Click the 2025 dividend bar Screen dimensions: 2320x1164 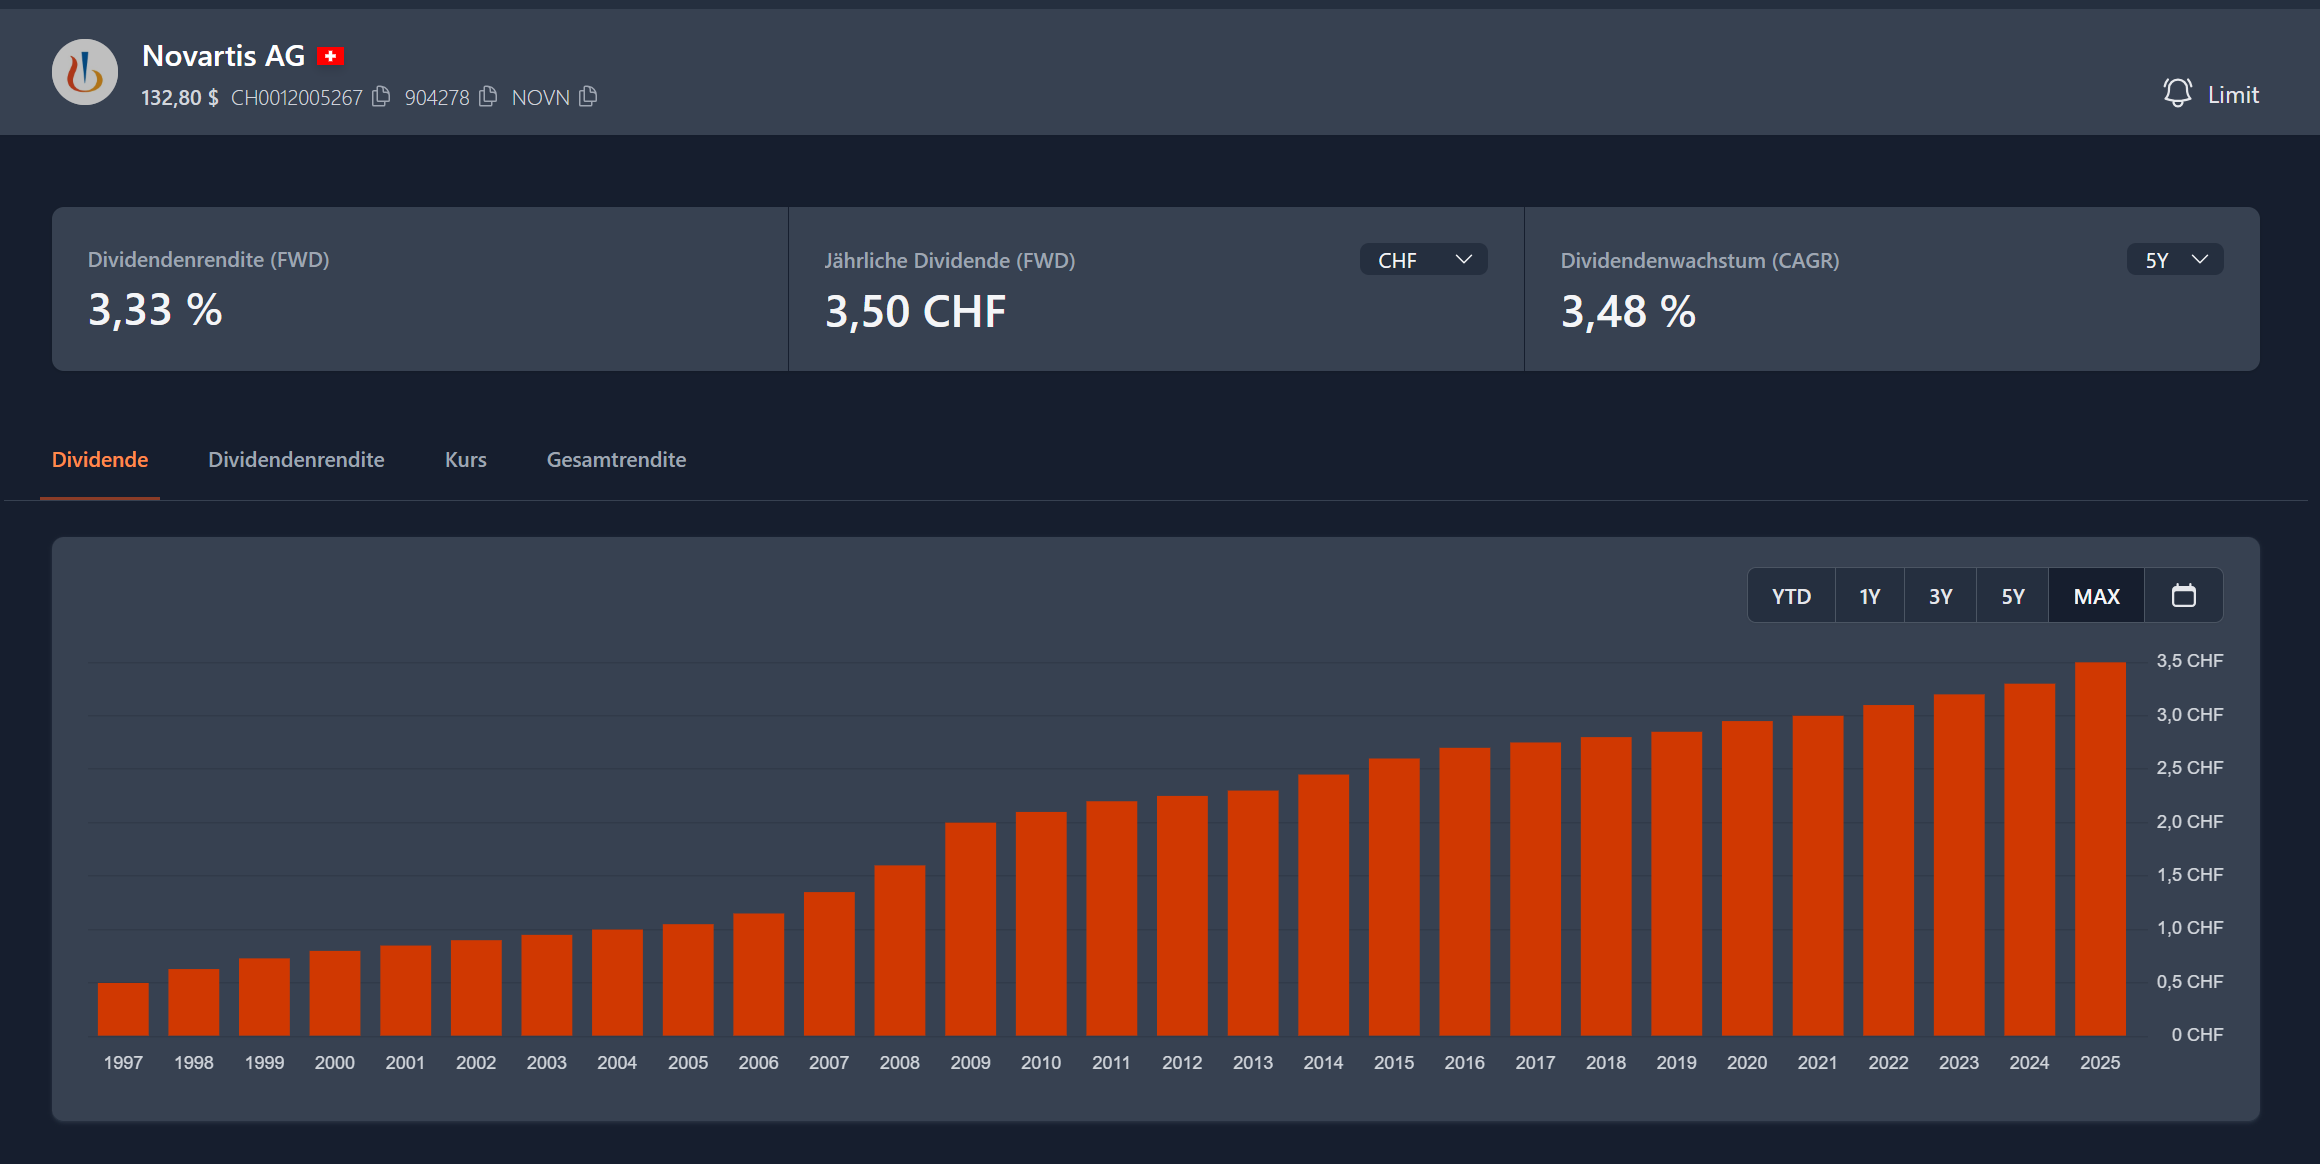pyautogui.click(x=2100, y=850)
